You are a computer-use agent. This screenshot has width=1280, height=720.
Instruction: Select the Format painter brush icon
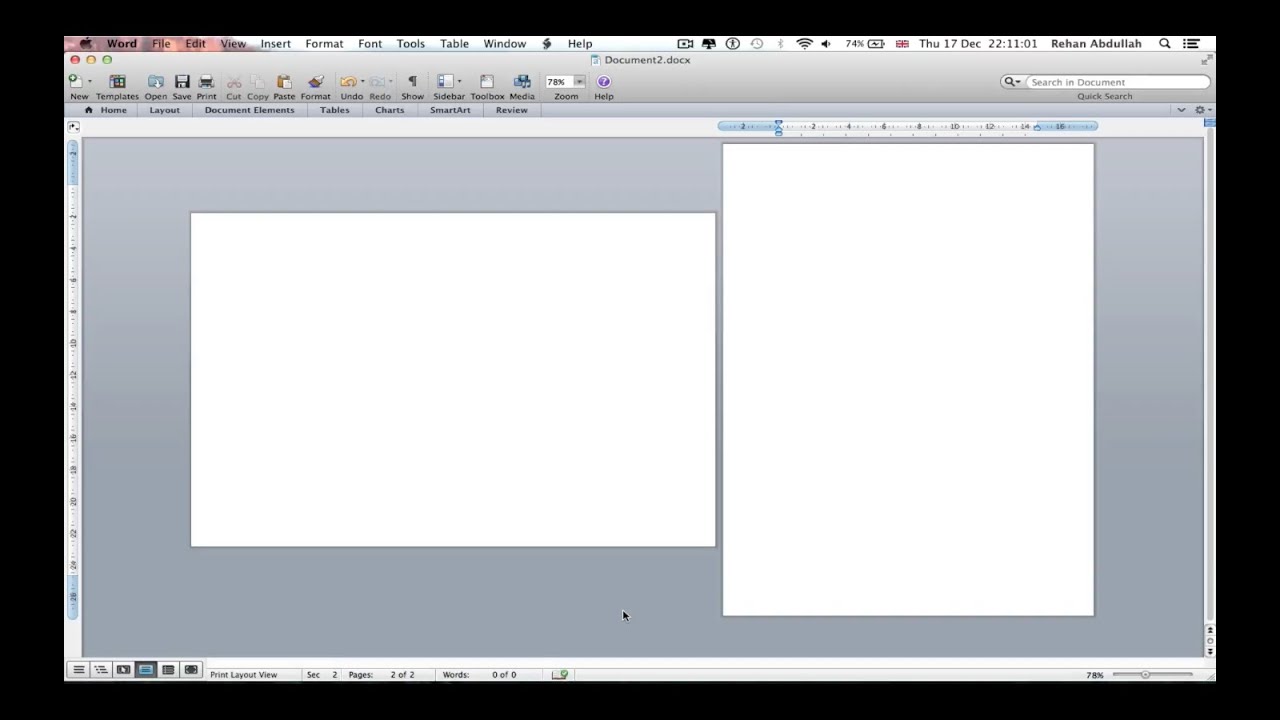315,81
